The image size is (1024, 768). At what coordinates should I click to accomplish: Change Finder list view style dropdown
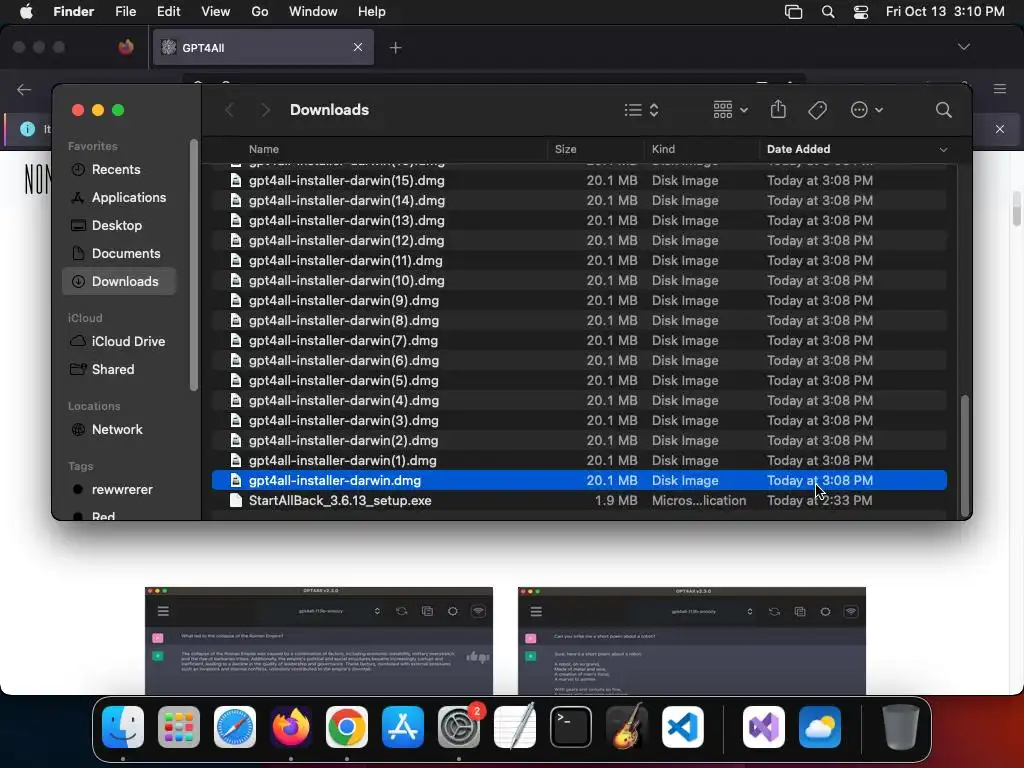(641, 110)
